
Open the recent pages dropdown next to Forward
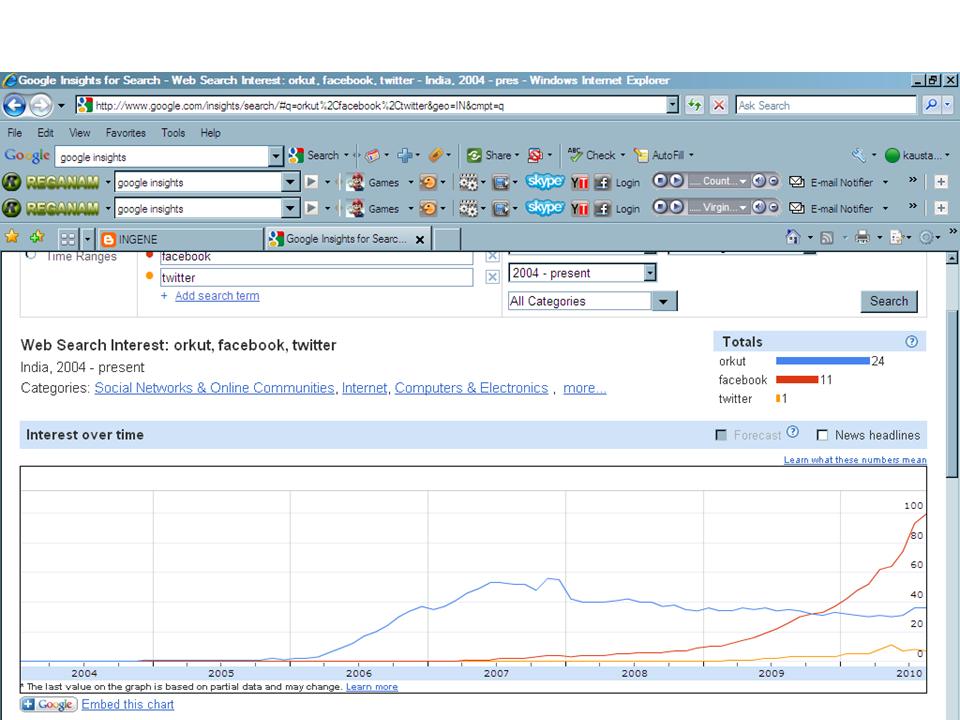coord(61,105)
